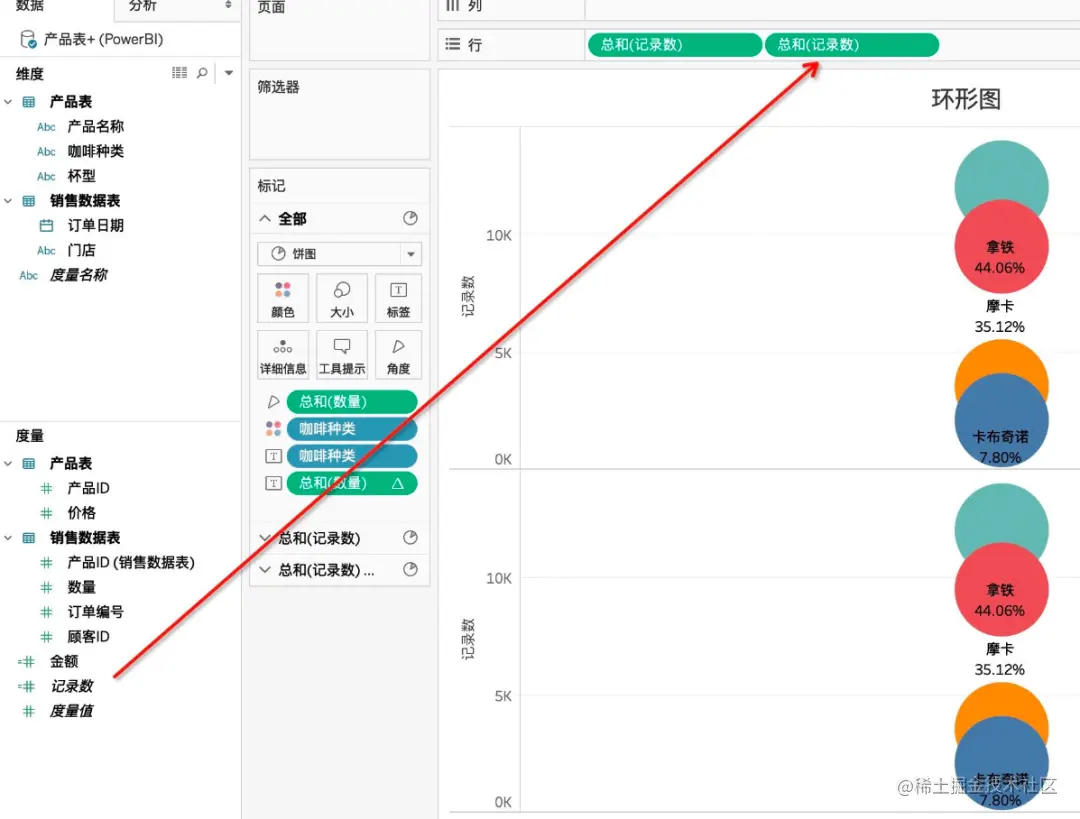Open the 维度 pane dropdown arrow

pyautogui.click(x=229, y=72)
